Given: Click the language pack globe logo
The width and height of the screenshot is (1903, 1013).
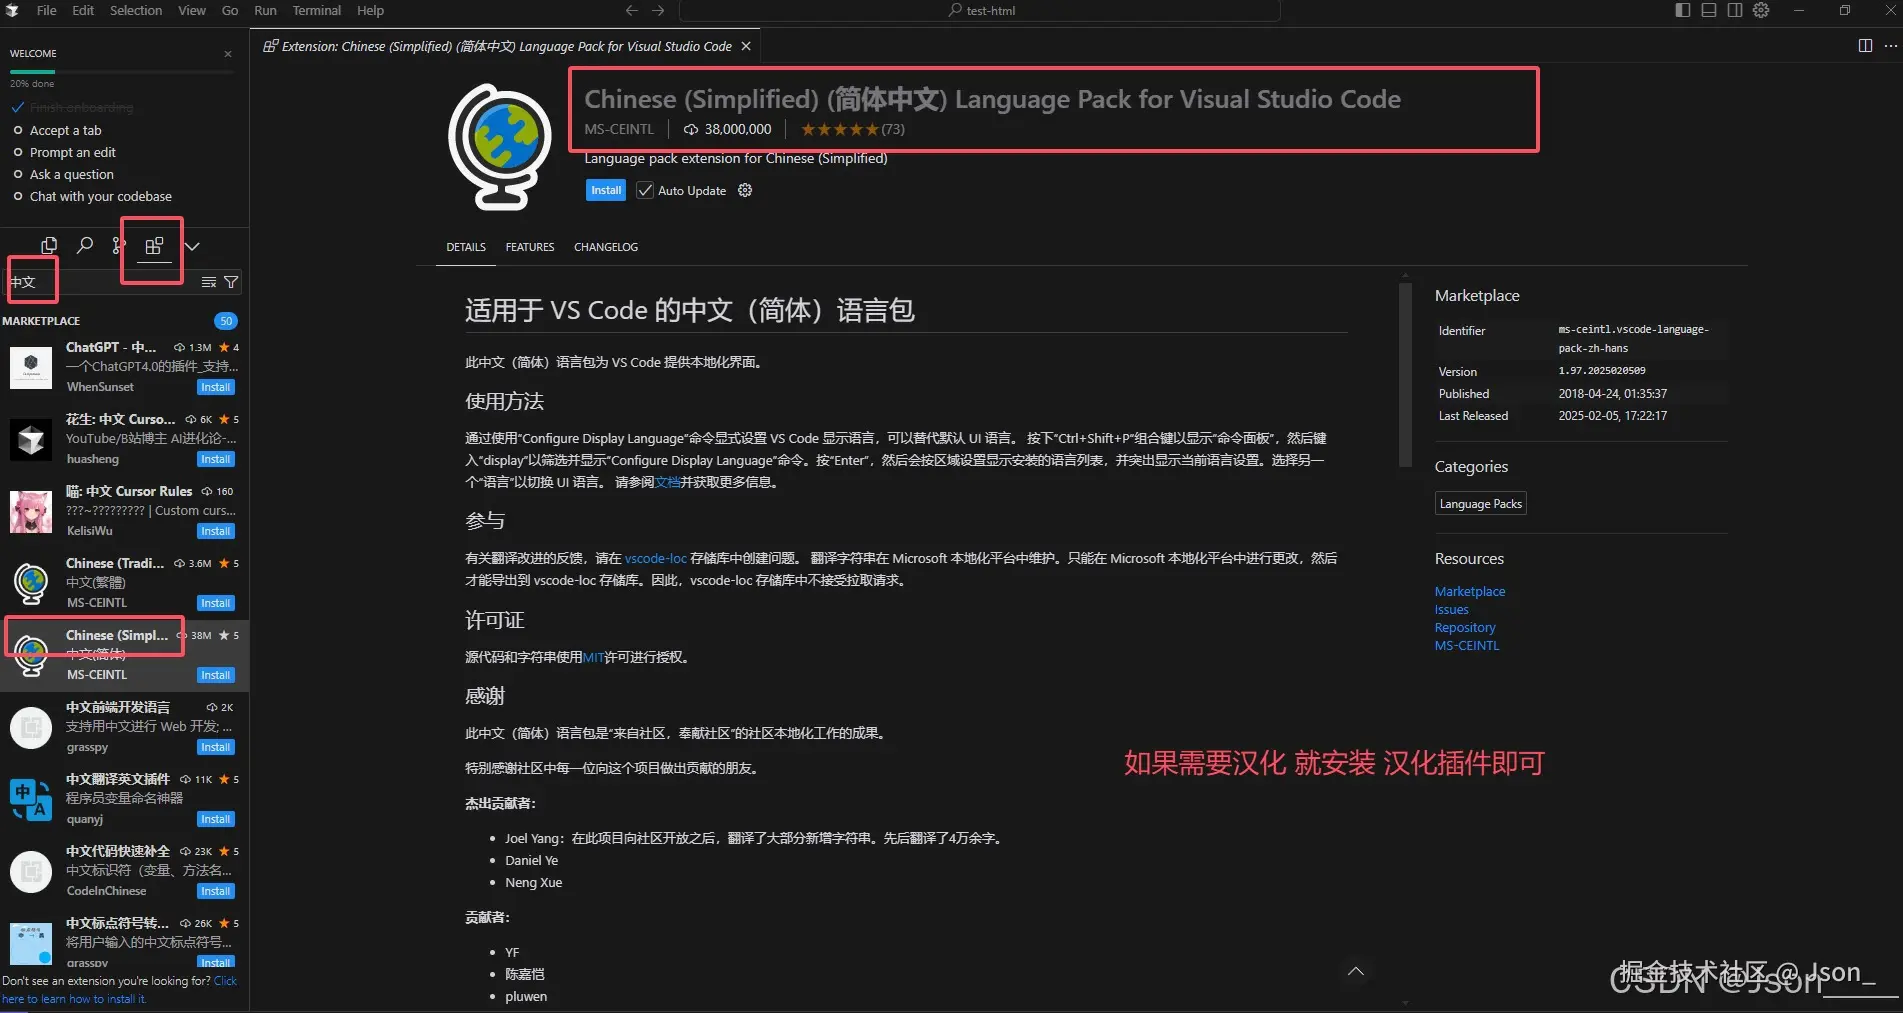Looking at the screenshot, I should pos(499,146).
